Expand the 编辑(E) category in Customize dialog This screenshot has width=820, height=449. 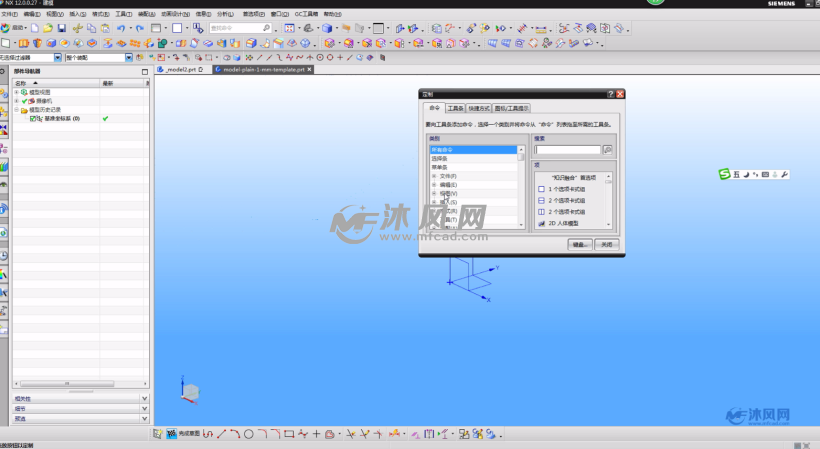(x=434, y=185)
